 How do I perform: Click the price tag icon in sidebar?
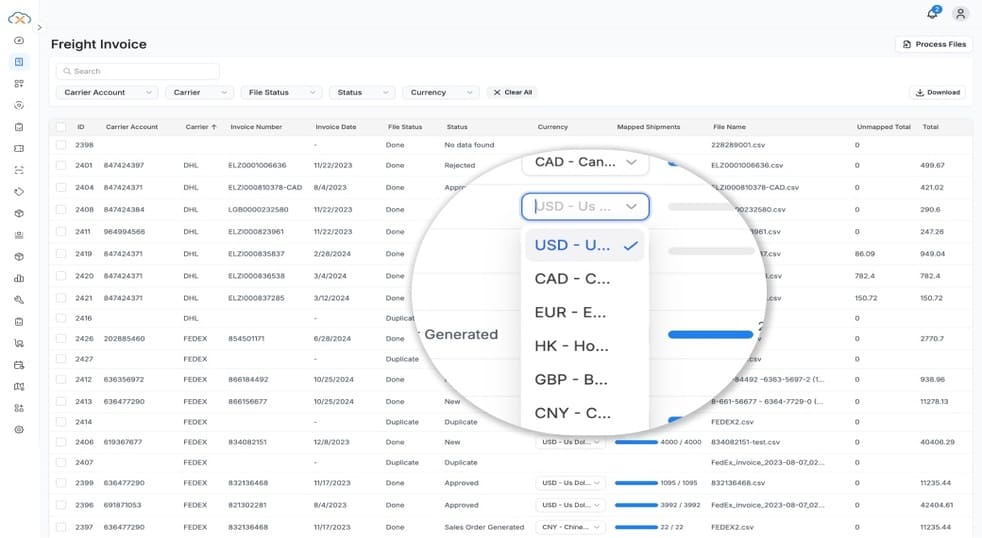click(x=19, y=191)
